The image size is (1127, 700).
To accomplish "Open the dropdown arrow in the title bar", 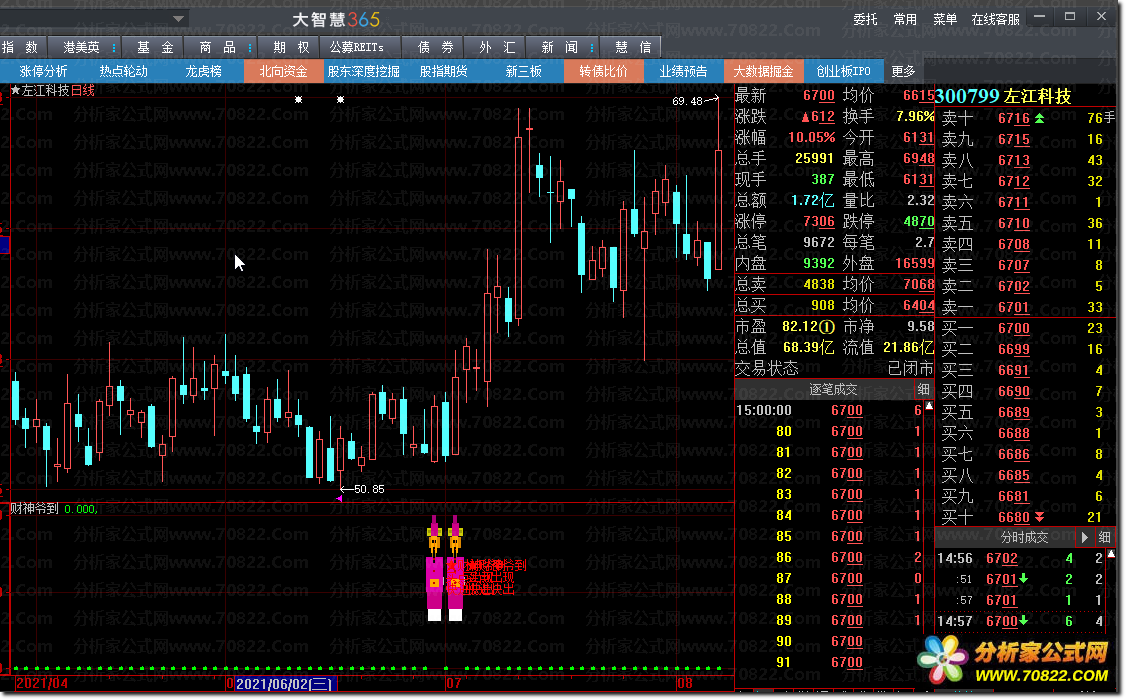I will click(178, 19).
